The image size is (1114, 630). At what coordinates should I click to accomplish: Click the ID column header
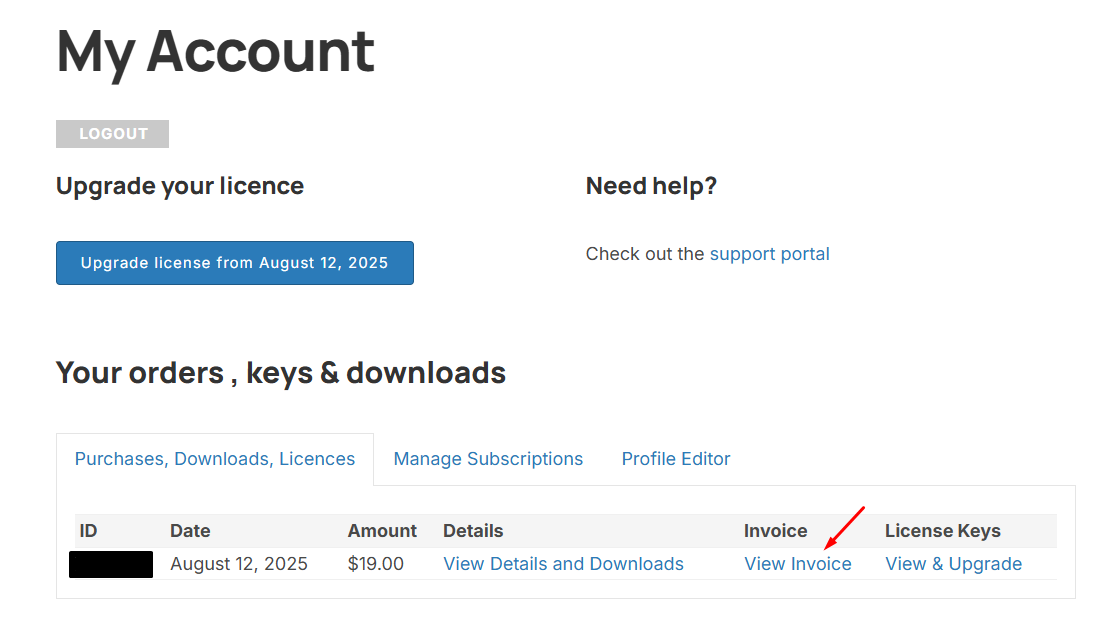88,530
